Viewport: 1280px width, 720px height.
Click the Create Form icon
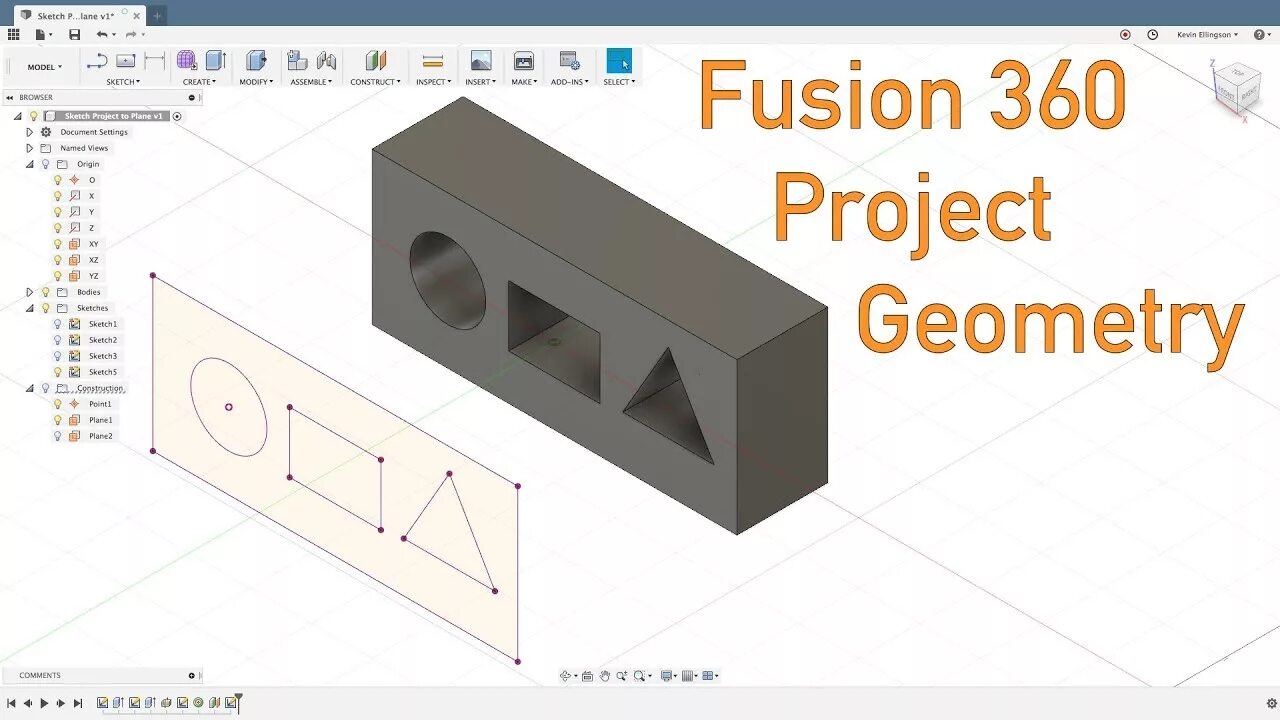pos(187,61)
